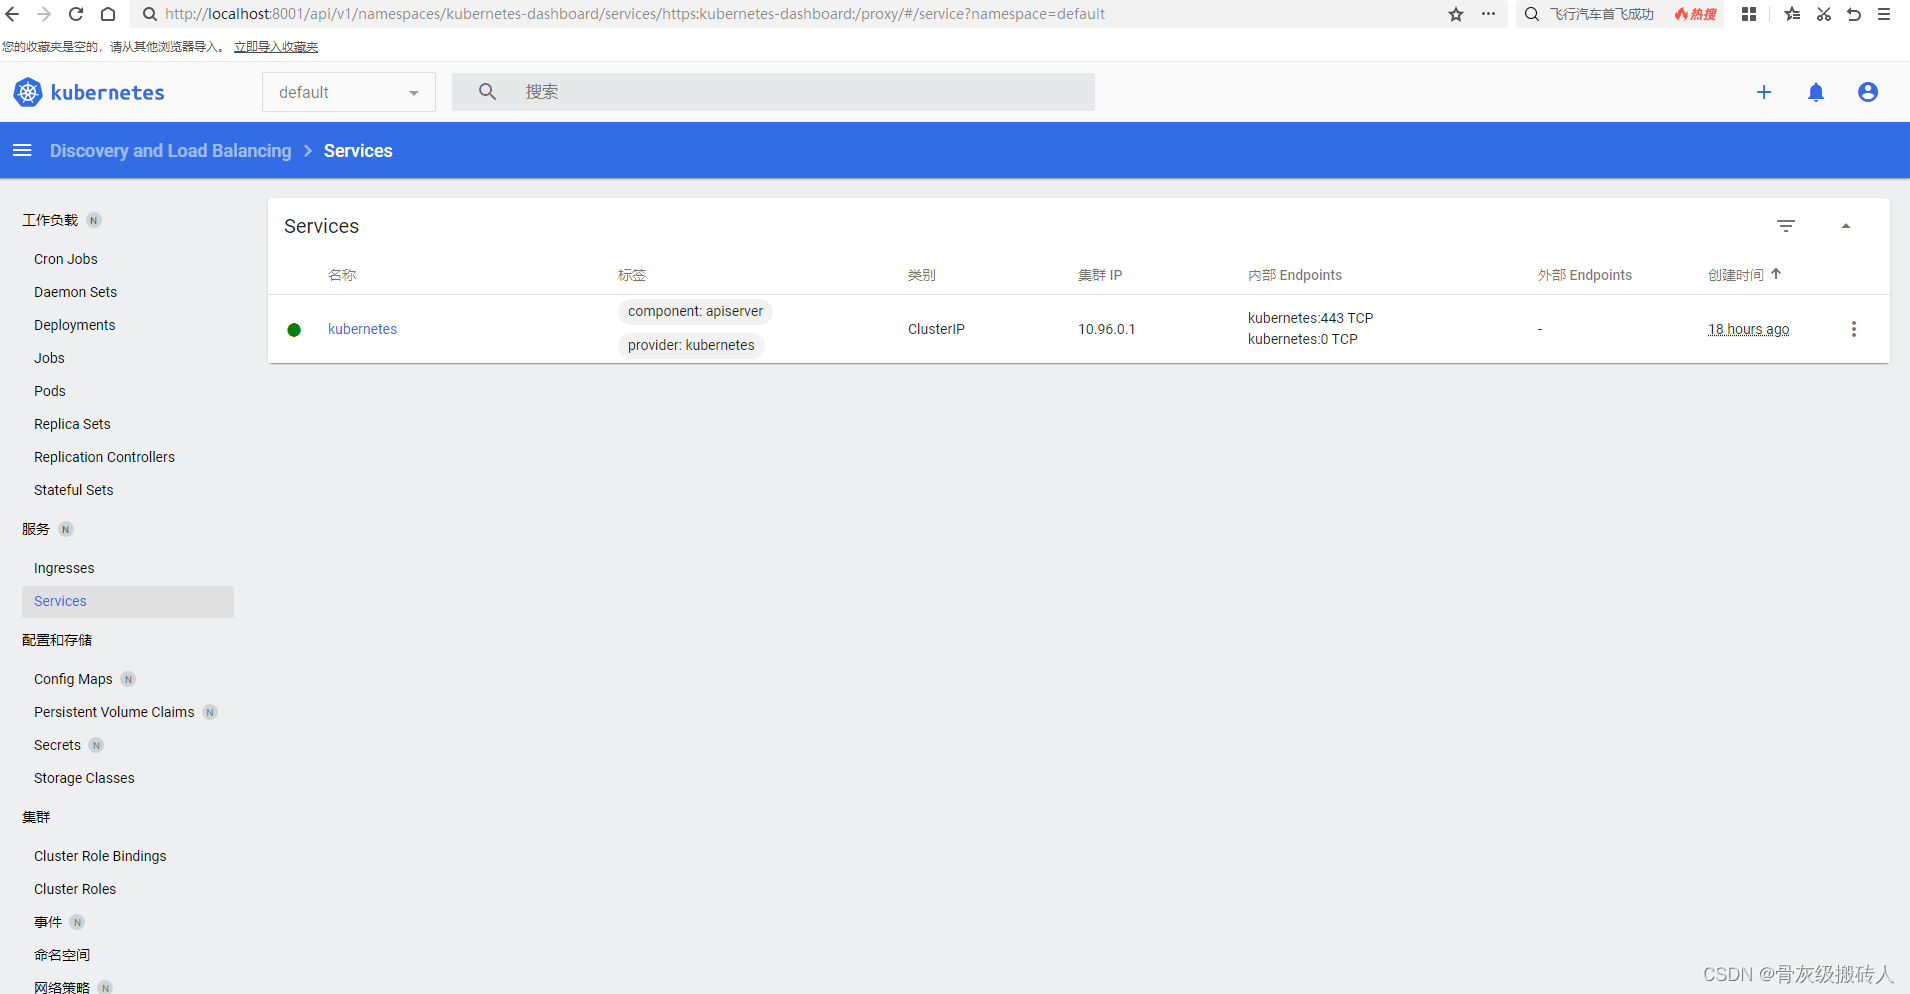Open Daemon Sets in sidebar
Image resolution: width=1910 pixels, height=994 pixels.
[75, 292]
